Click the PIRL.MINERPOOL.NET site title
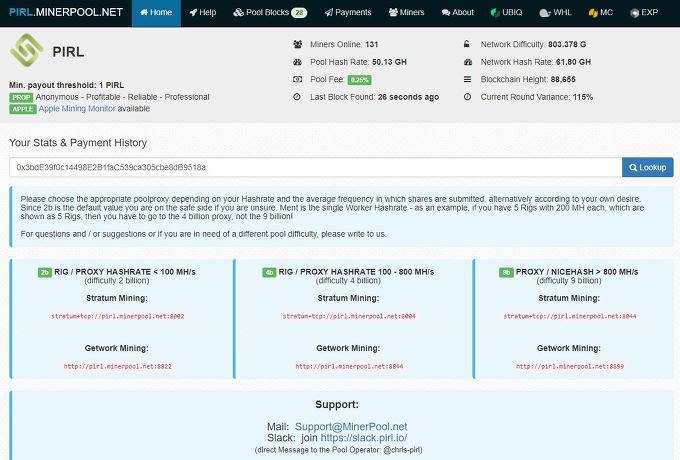The width and height of the screenshot is (680, 460). pyautogui.click(x=66, y=12)
